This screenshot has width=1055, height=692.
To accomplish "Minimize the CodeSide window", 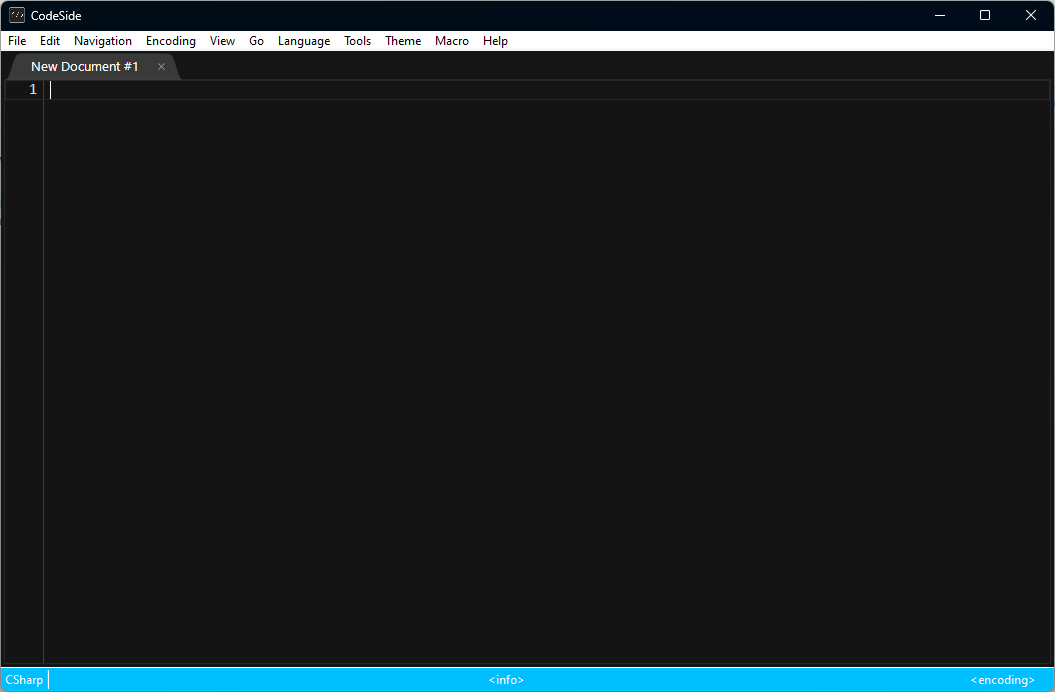I will point(938,15).
